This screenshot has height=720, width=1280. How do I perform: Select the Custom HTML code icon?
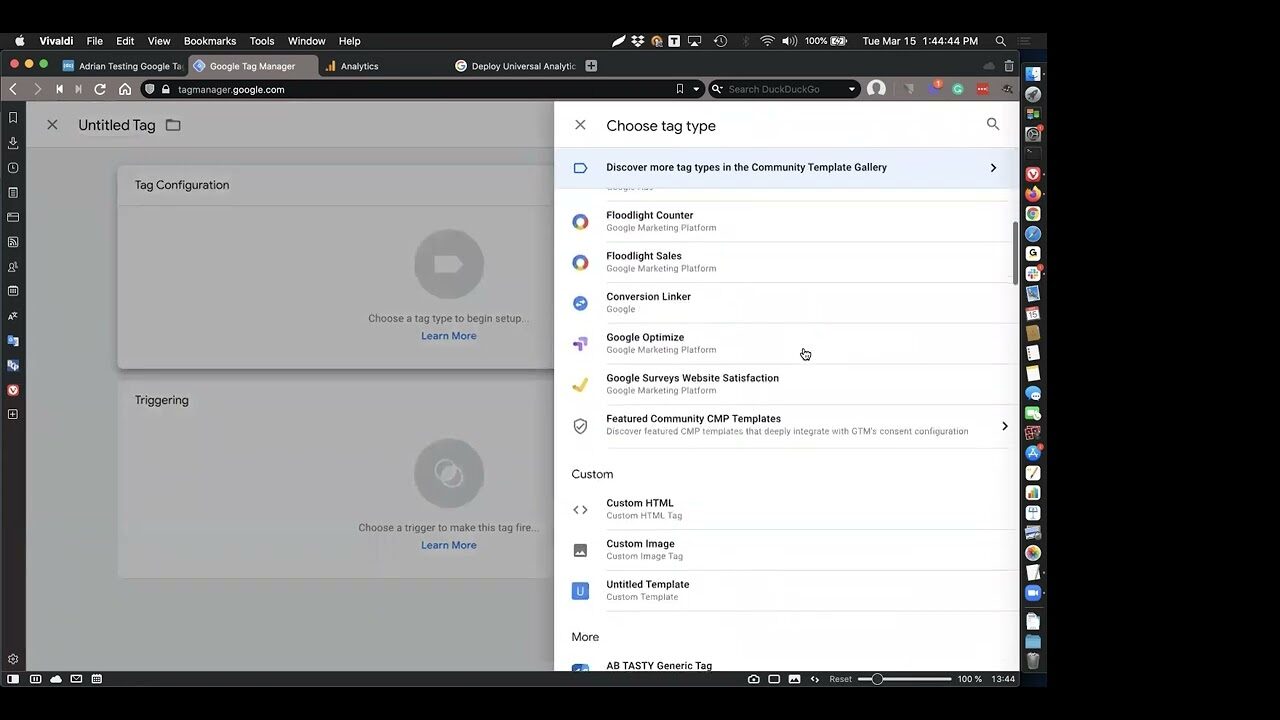click(x=580, y=510)
